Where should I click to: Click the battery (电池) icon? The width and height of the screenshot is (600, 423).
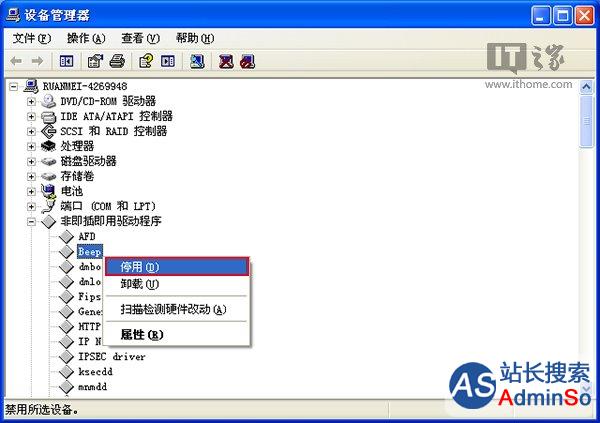(x=49, y=191)
